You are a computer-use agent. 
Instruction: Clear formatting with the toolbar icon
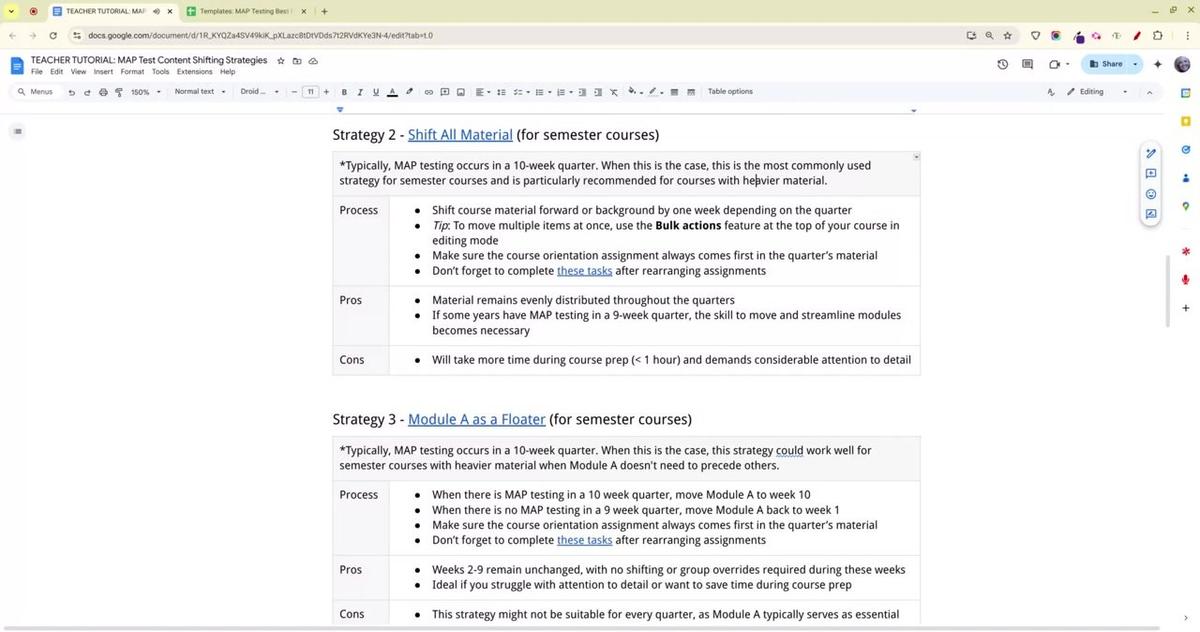(614, 92)
